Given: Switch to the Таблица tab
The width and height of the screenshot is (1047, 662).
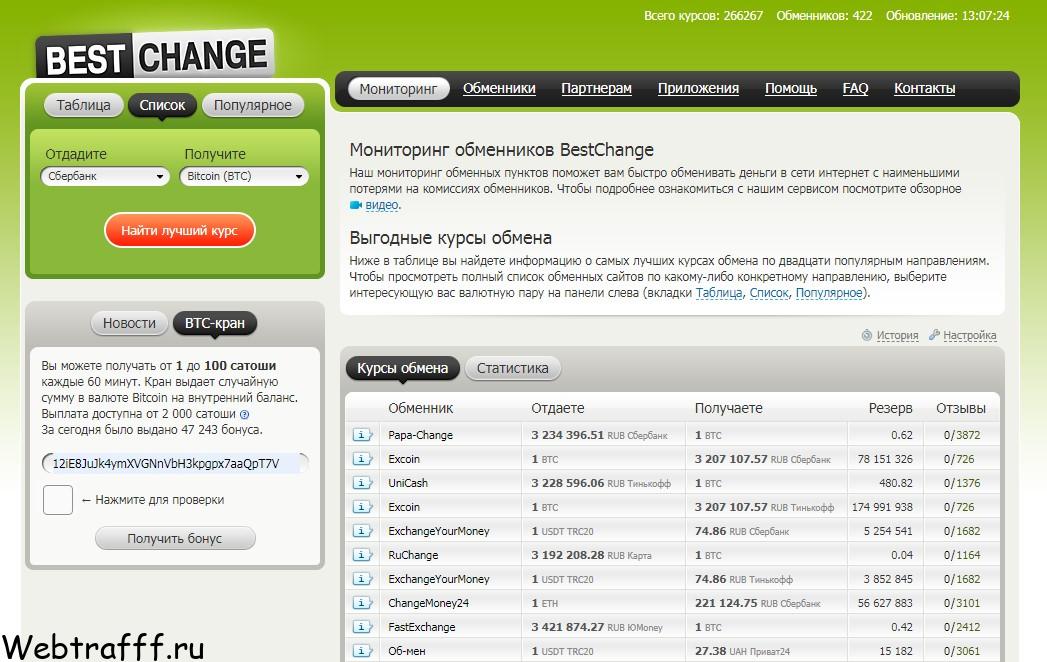Looking at the screenshot, I should (x=83, y=105).
